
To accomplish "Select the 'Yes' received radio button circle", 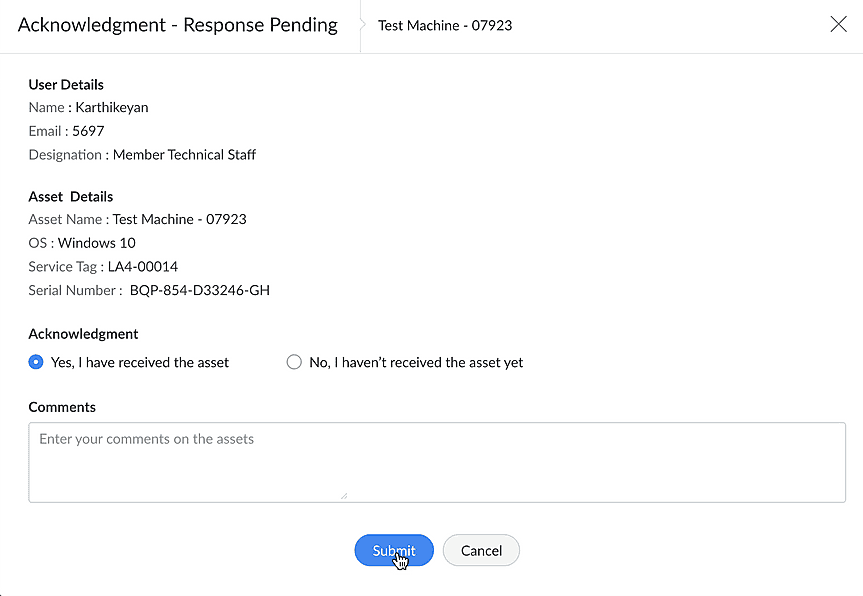I will pos(36,362).
